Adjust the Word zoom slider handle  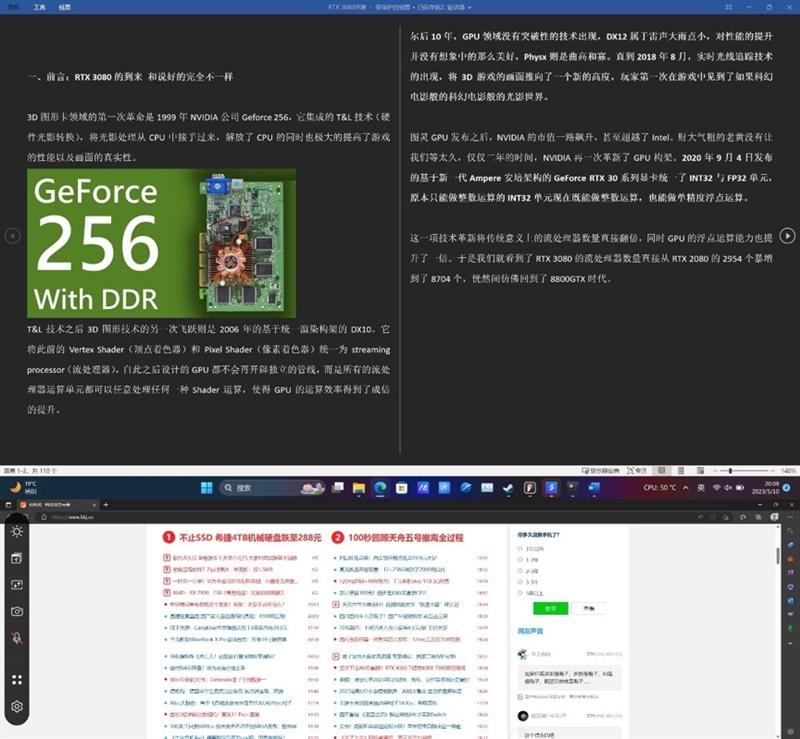pyautogui.click(x=731, y=471)
